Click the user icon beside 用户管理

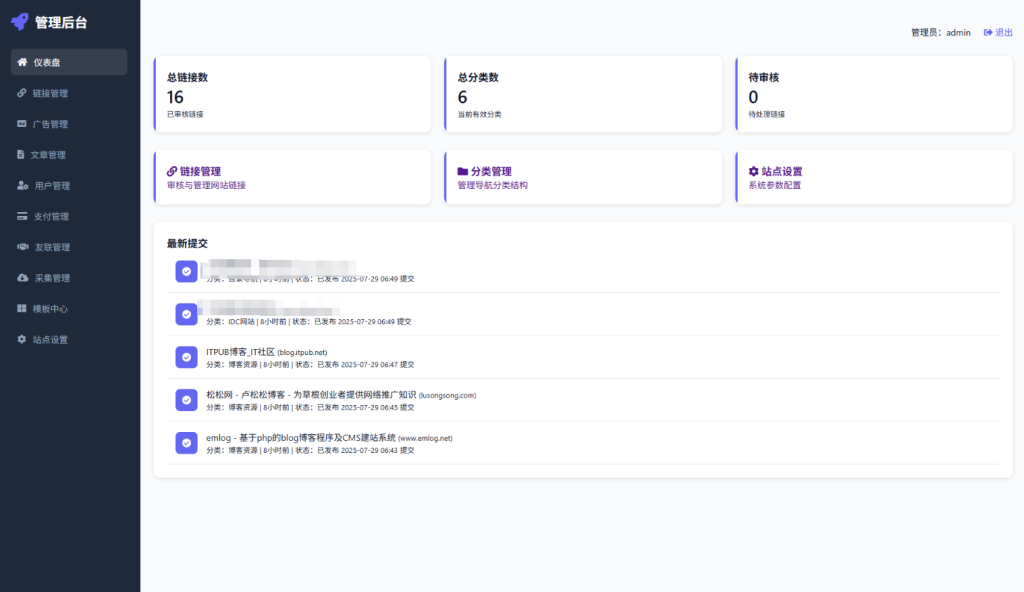pos(23,185)
